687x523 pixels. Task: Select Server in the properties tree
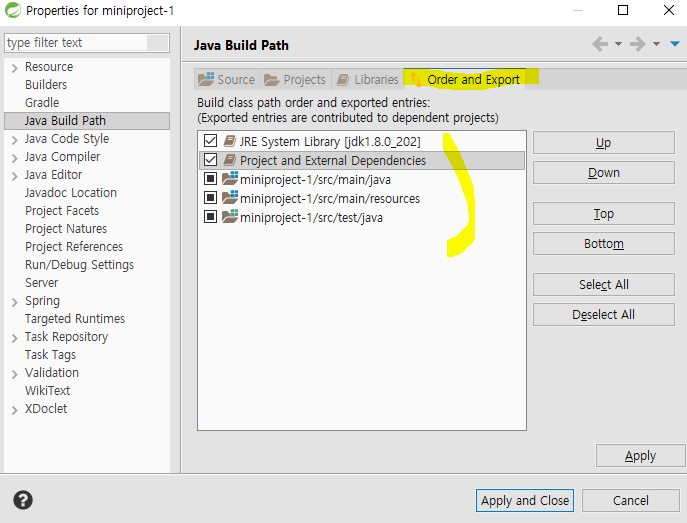coord(41,283)
